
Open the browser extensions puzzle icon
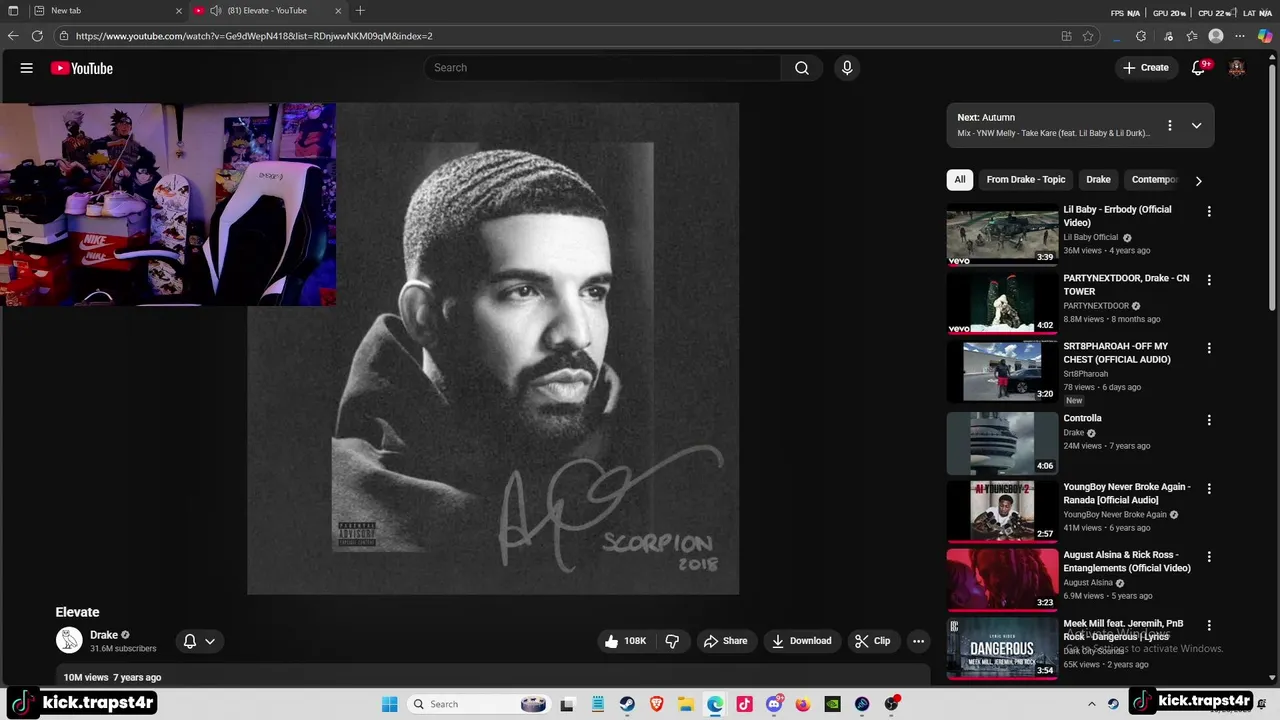[1141, 36]
